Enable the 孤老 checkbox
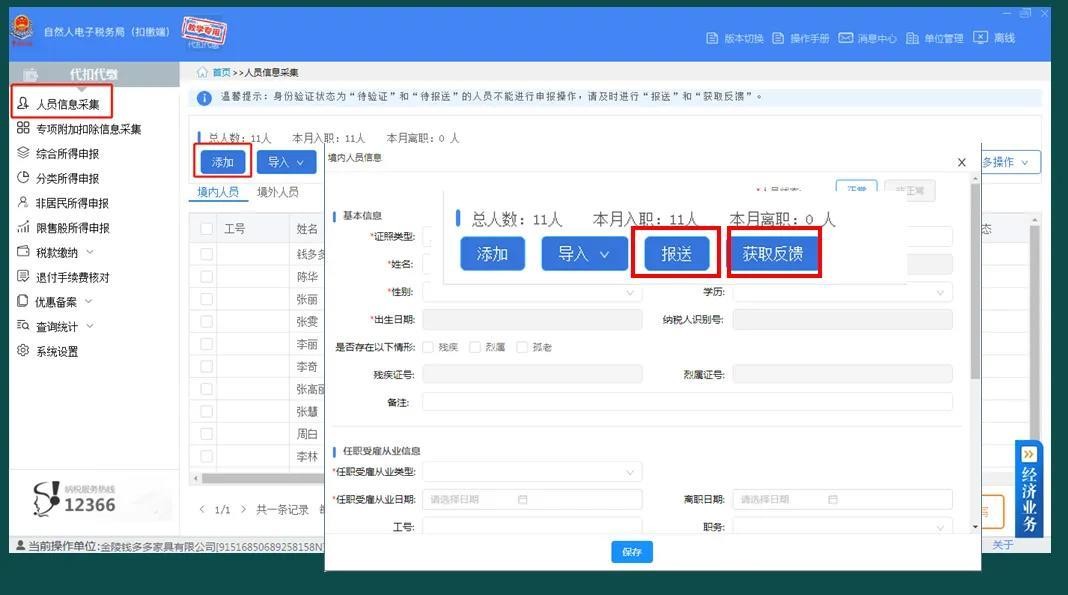1068x595 pixels. click(x=522, y=347)
